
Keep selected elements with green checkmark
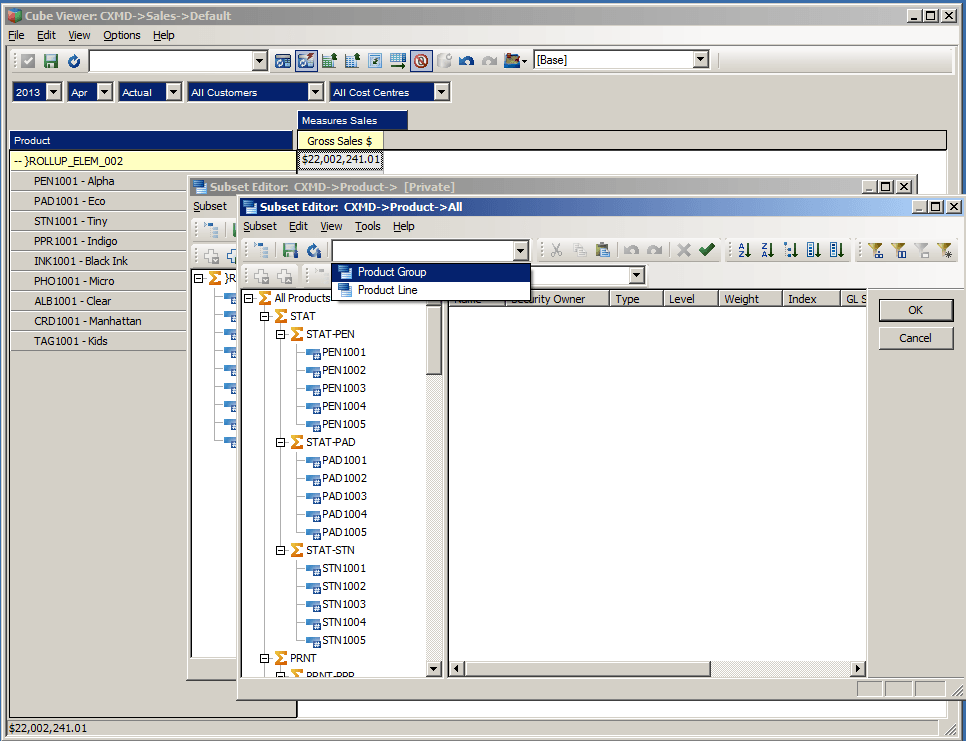pos(708,250)
